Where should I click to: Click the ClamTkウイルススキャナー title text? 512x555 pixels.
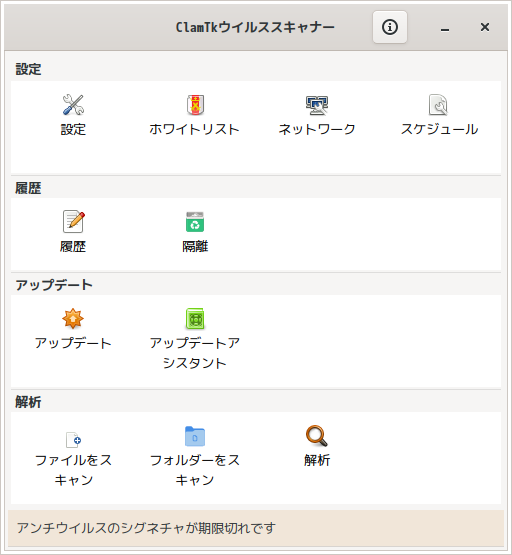pos(255,28)
